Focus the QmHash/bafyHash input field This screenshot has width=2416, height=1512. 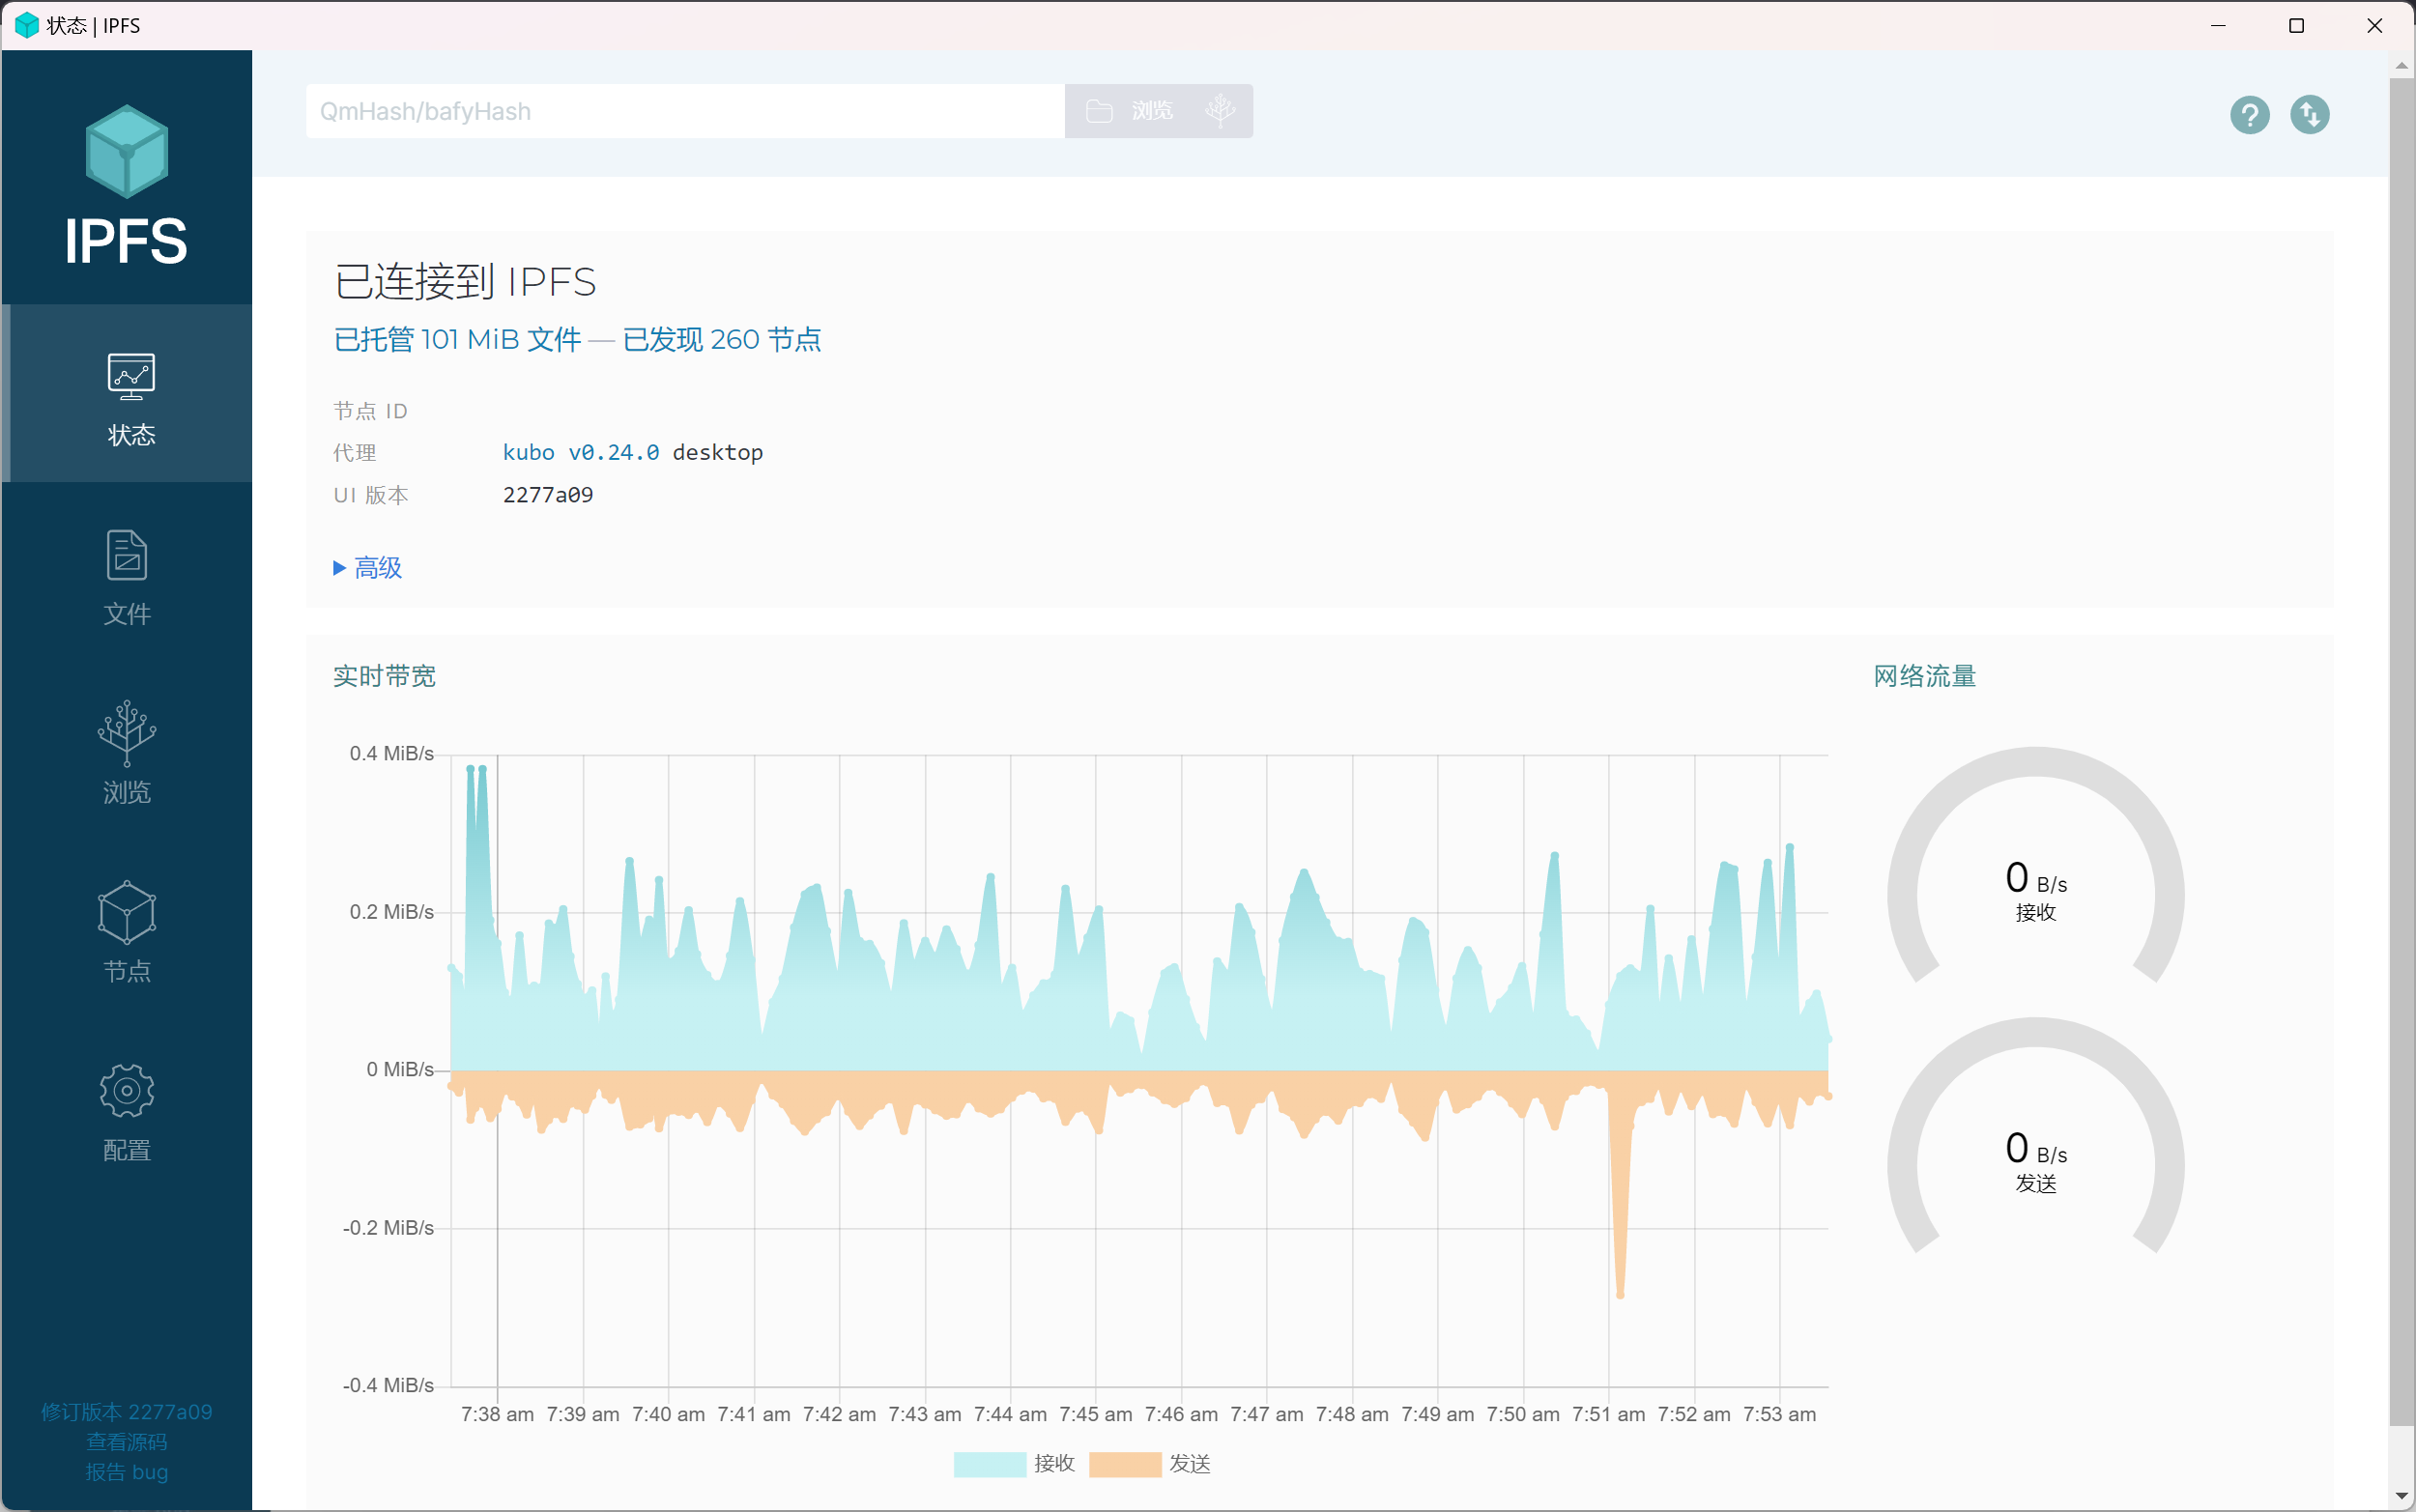pyautogui.click(x=684, y=111)
